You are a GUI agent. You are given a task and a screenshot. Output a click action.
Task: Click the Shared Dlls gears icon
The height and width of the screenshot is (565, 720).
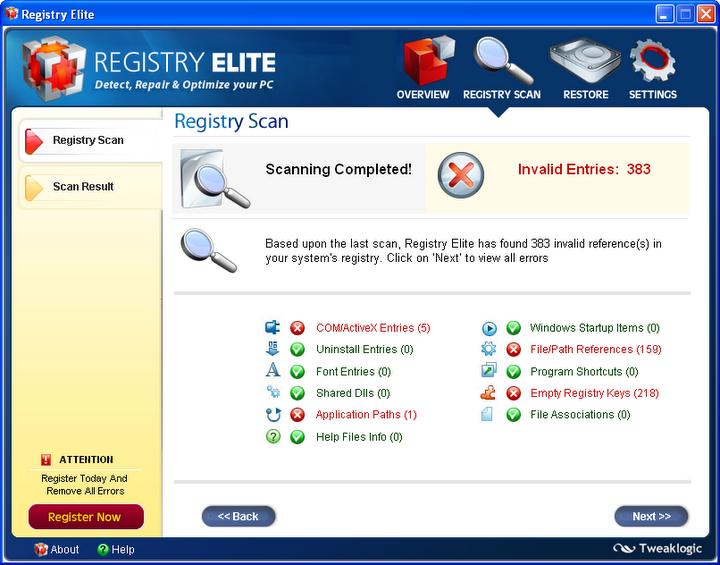pyautogui.click(x=273, y=392)
